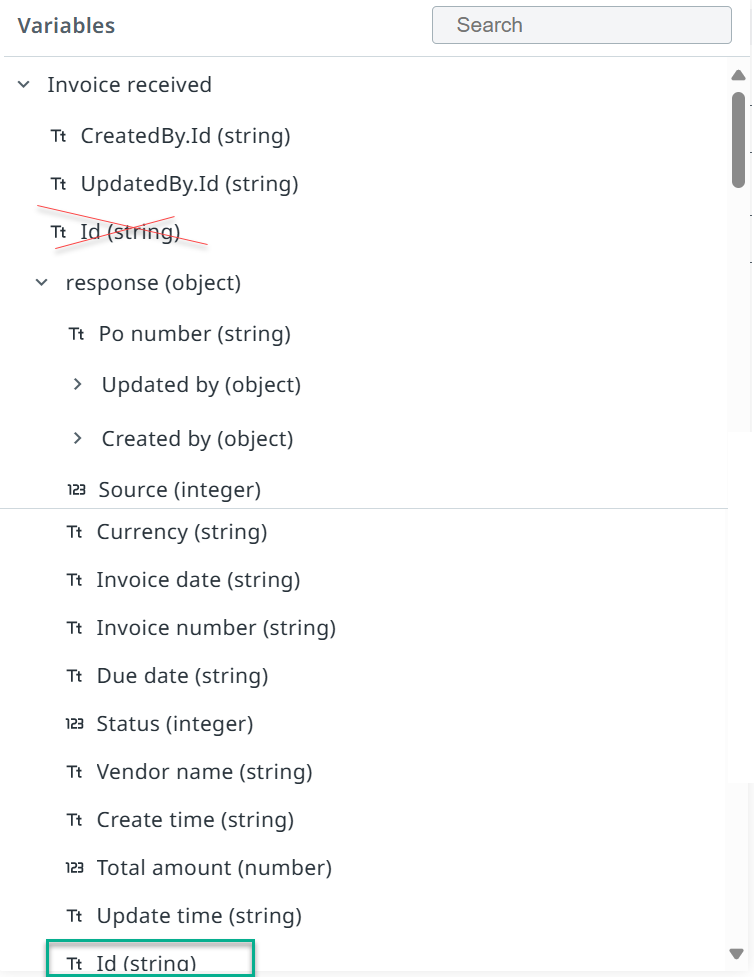Expand the Created by (object) node

coord(77,439)
